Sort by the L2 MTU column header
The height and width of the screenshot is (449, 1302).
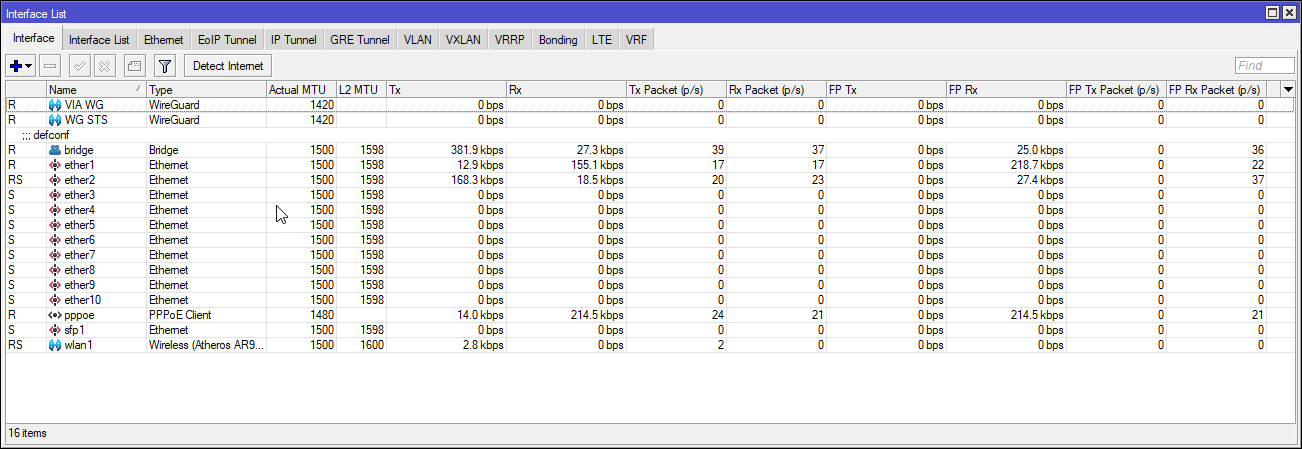[x=361, y=90]
